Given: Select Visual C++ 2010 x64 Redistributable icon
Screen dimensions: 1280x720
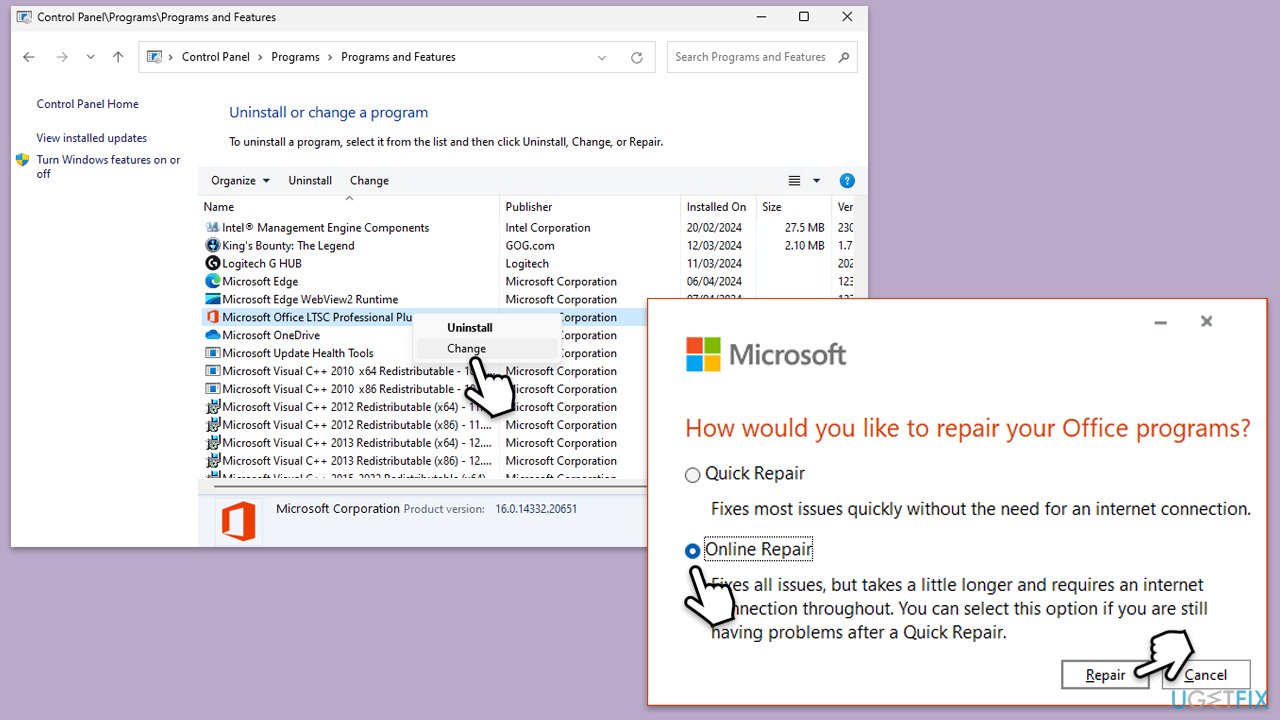Looking at the screenshot, I should [212, 372].
